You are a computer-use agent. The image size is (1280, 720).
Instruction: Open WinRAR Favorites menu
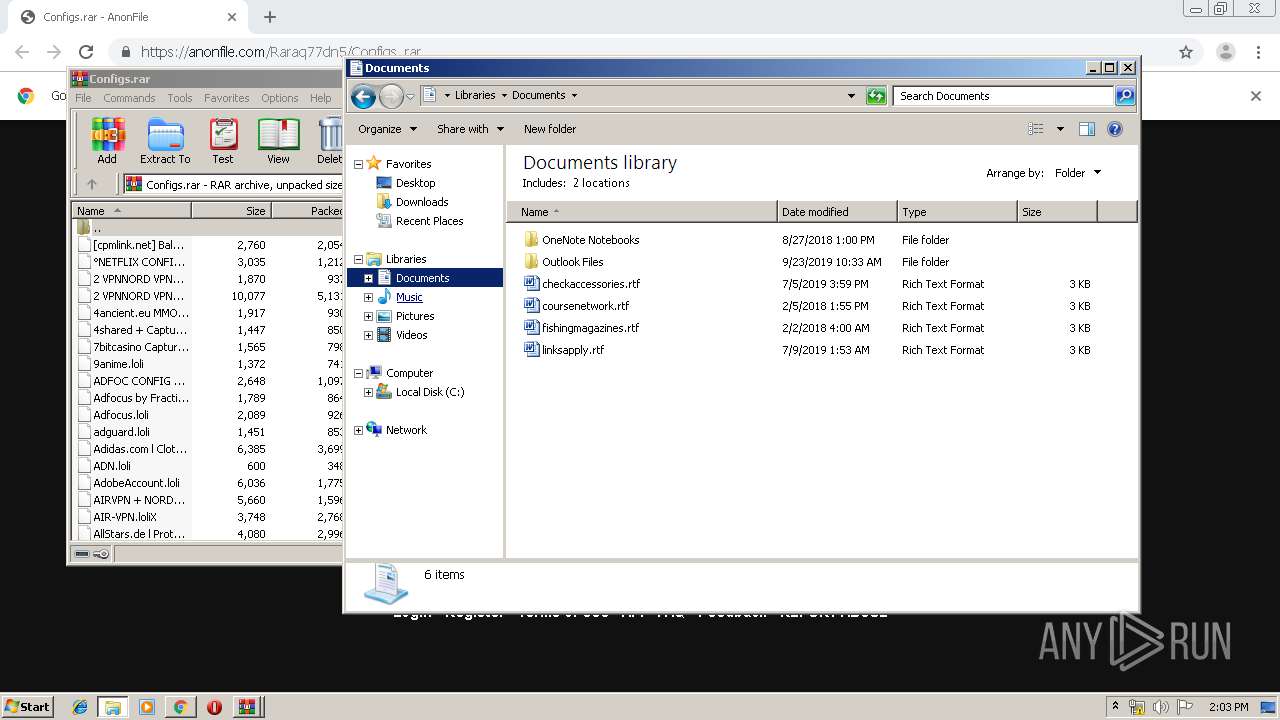coord(227,98)
